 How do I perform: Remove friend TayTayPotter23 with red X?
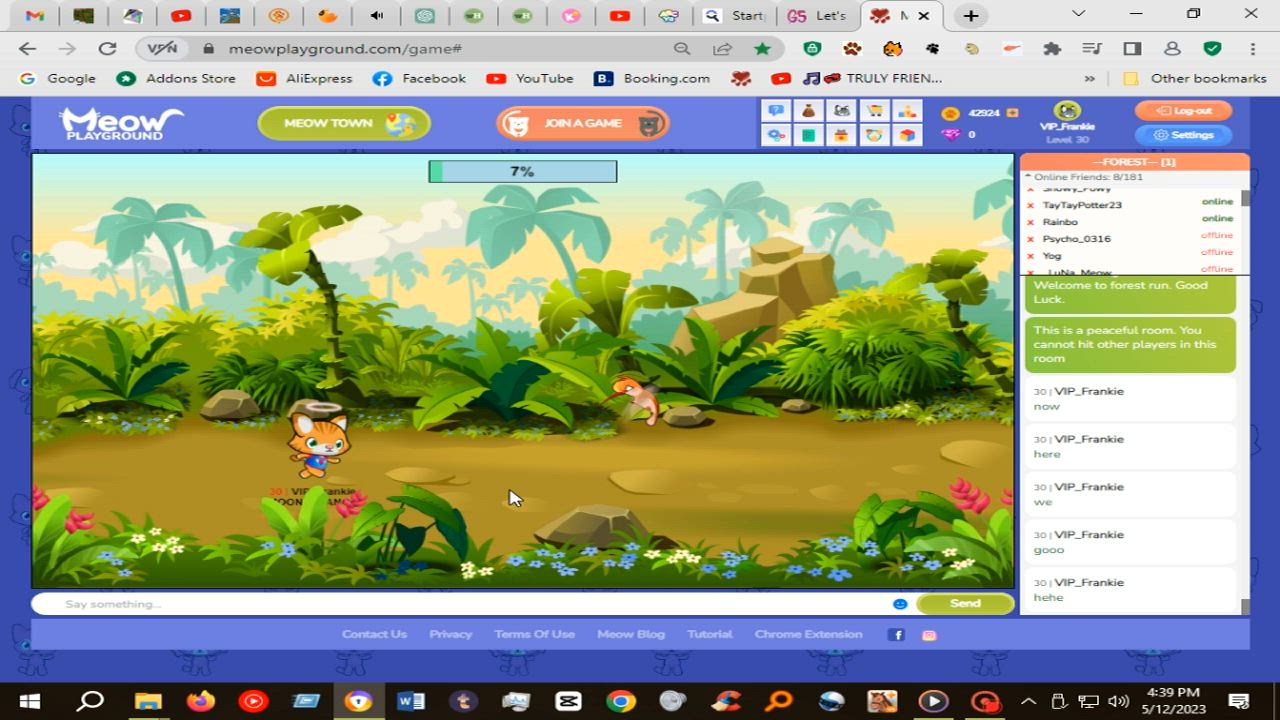tap(1031, 205)
